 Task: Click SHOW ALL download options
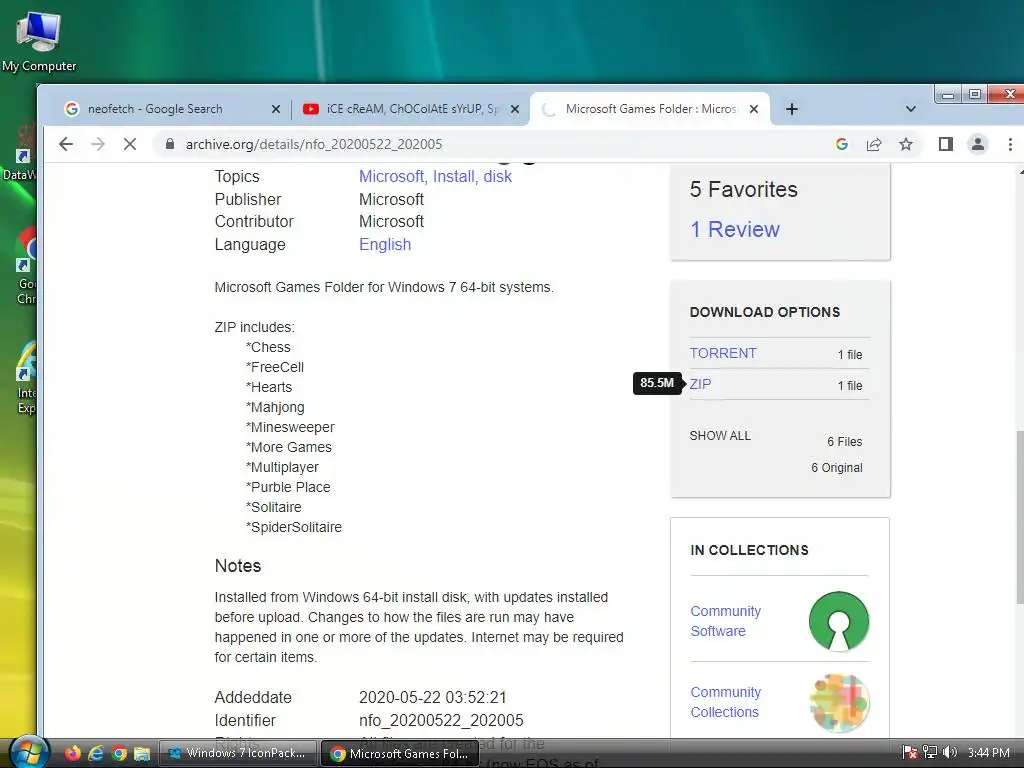pyautogui.click(x=720, y=436)
